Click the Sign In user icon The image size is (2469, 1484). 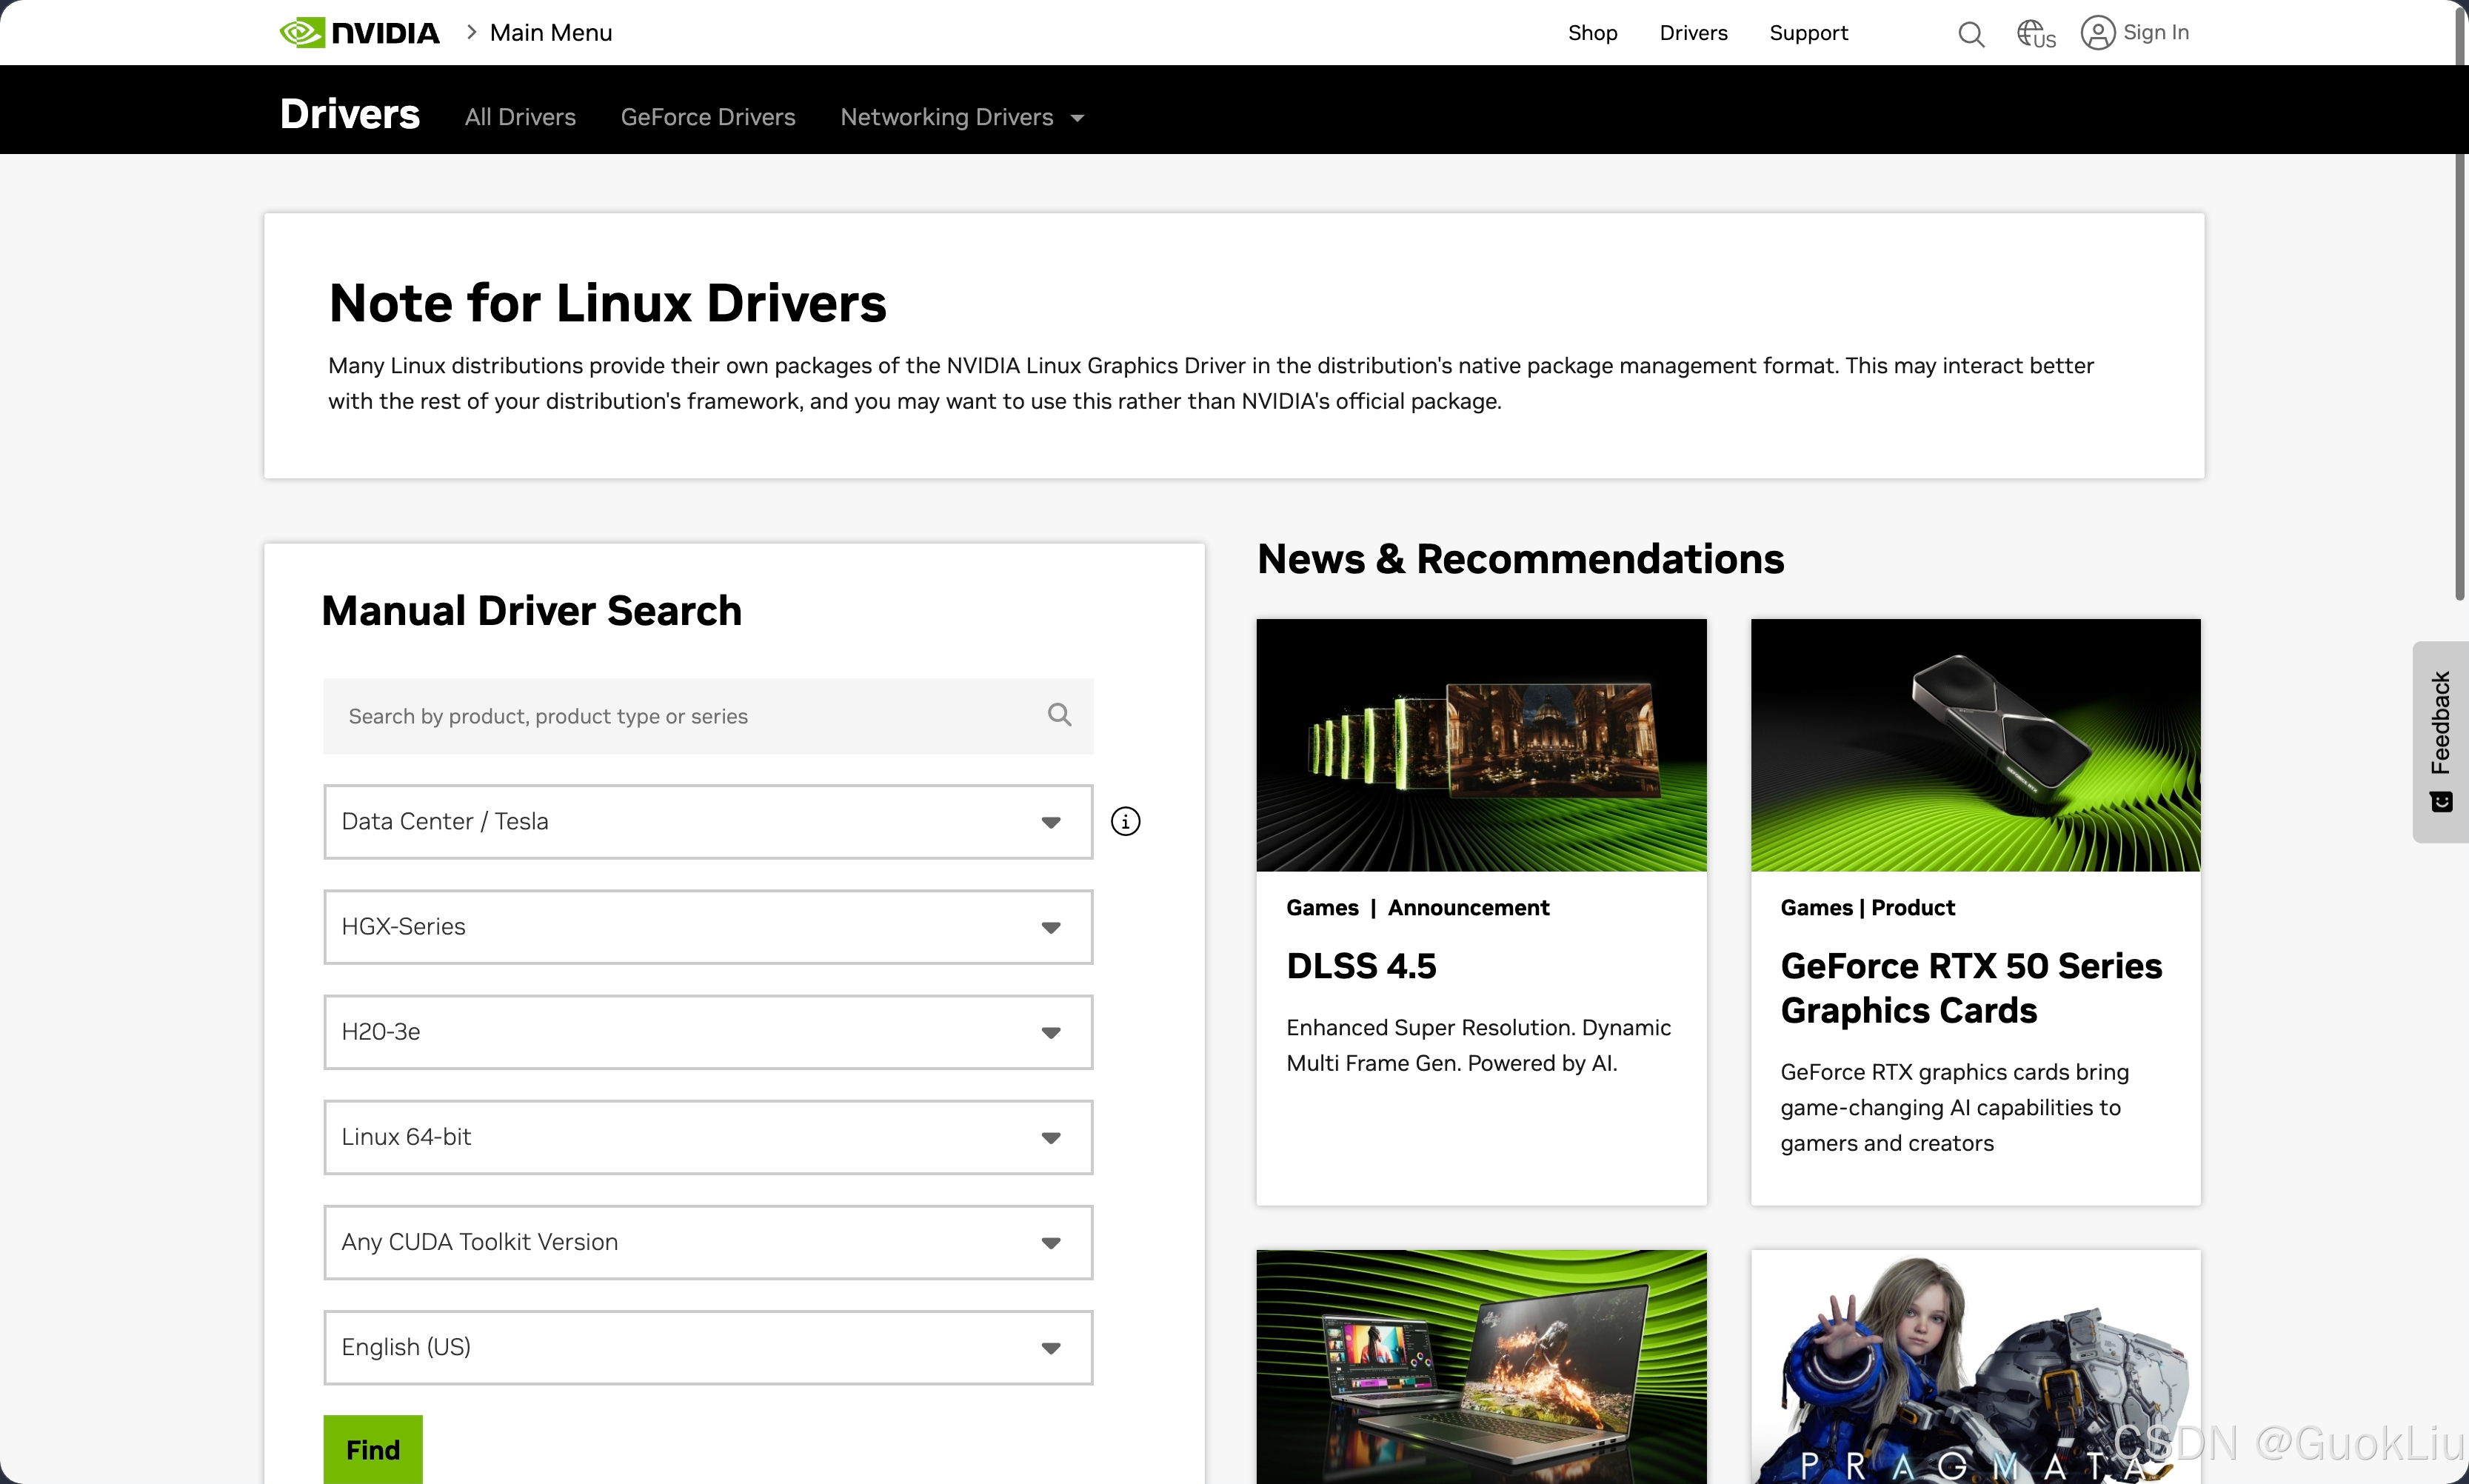(x=2098, y=33)
